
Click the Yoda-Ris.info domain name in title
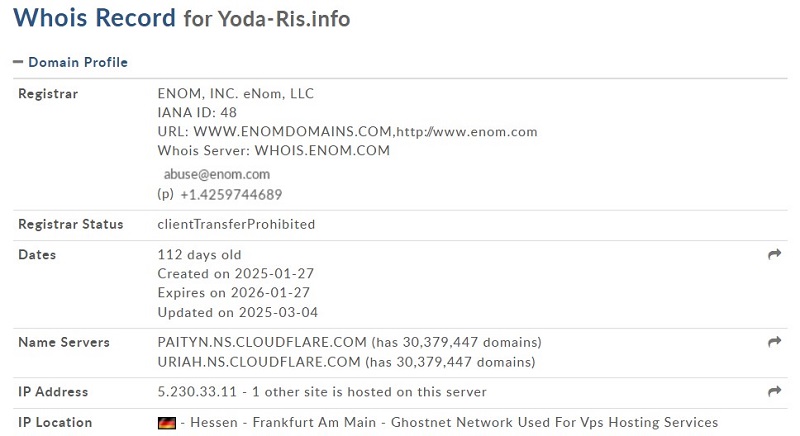pos(284,19)
